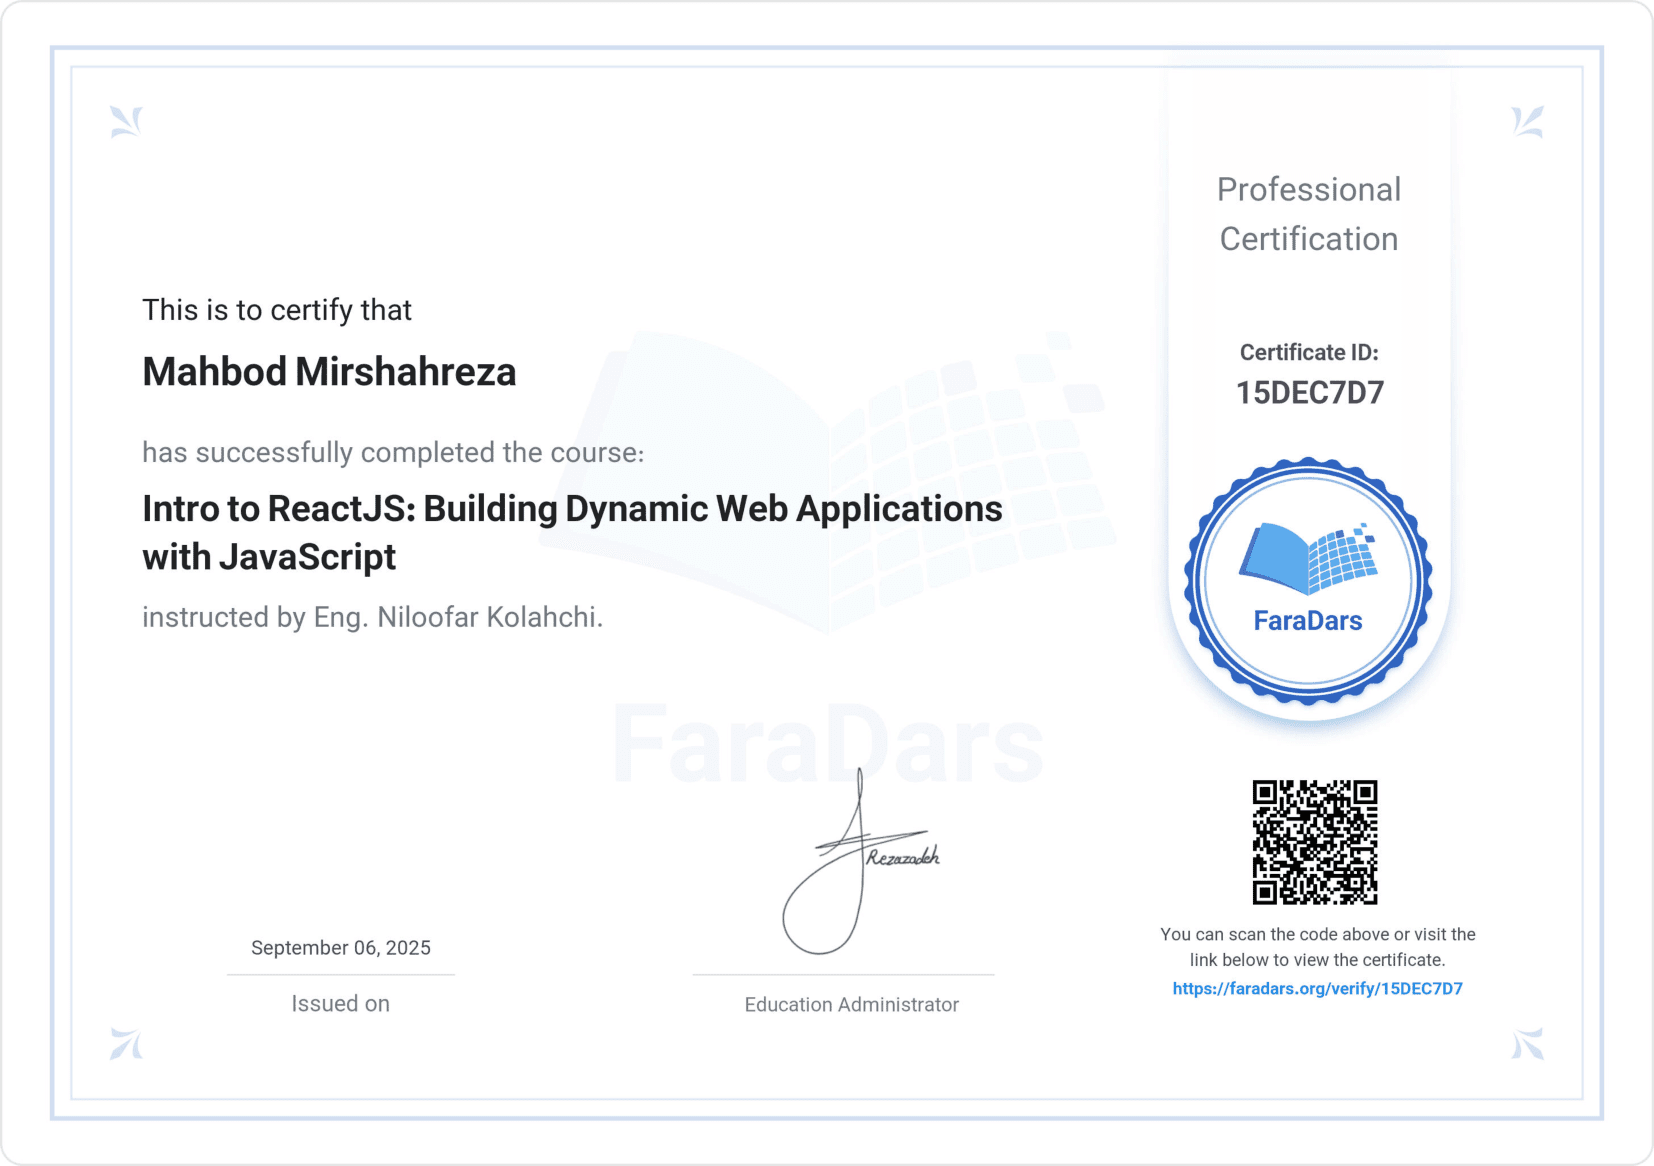Click the "This is to certify that" text
1654x1166 pixels.
[x=277, y=310]
